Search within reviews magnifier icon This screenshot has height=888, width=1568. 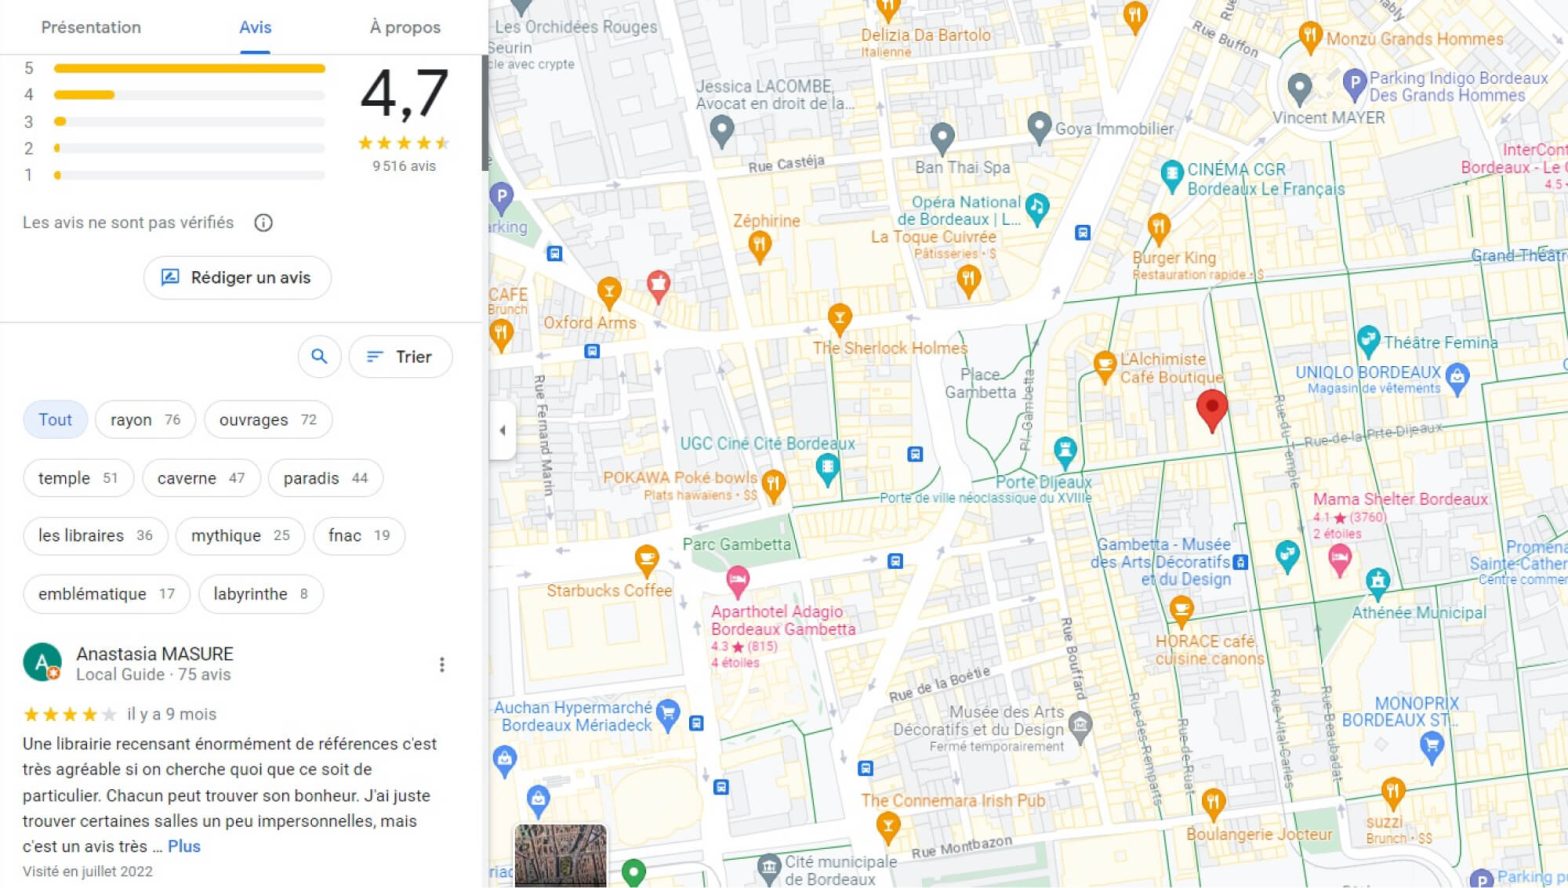click(319, 357)
